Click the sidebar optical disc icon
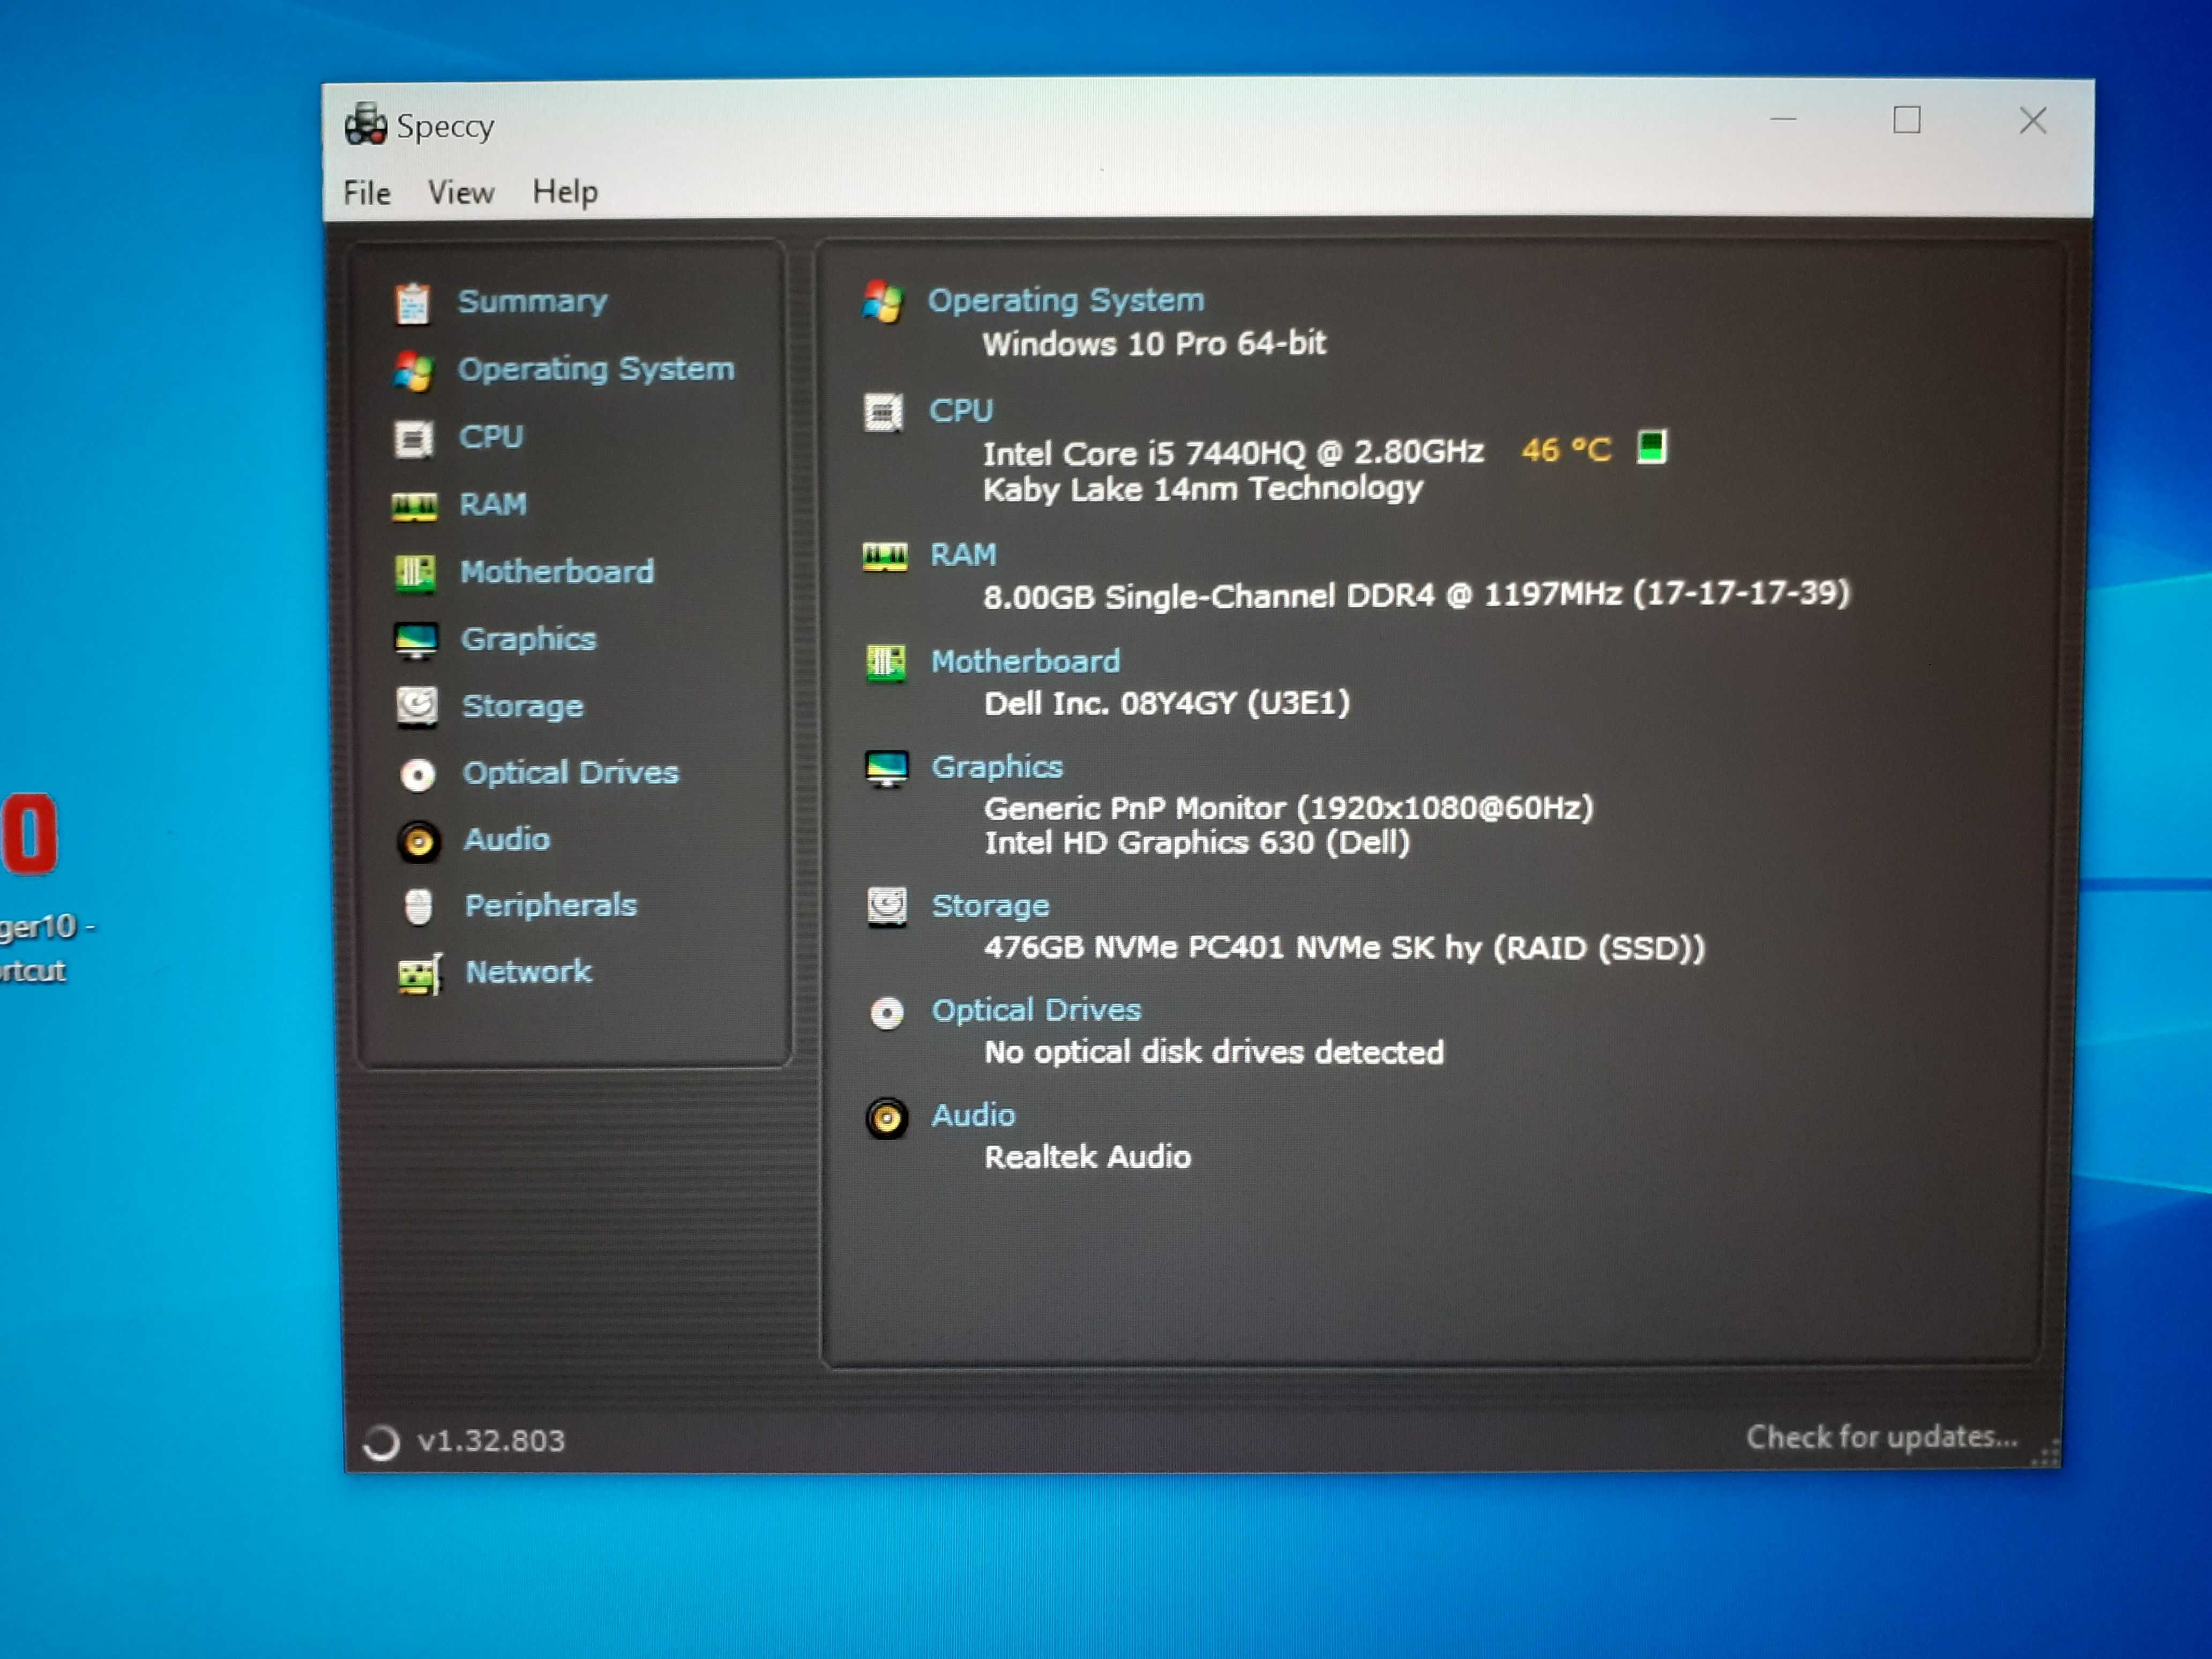This screenshot has height=1659, width=2212. click(418, 775)
